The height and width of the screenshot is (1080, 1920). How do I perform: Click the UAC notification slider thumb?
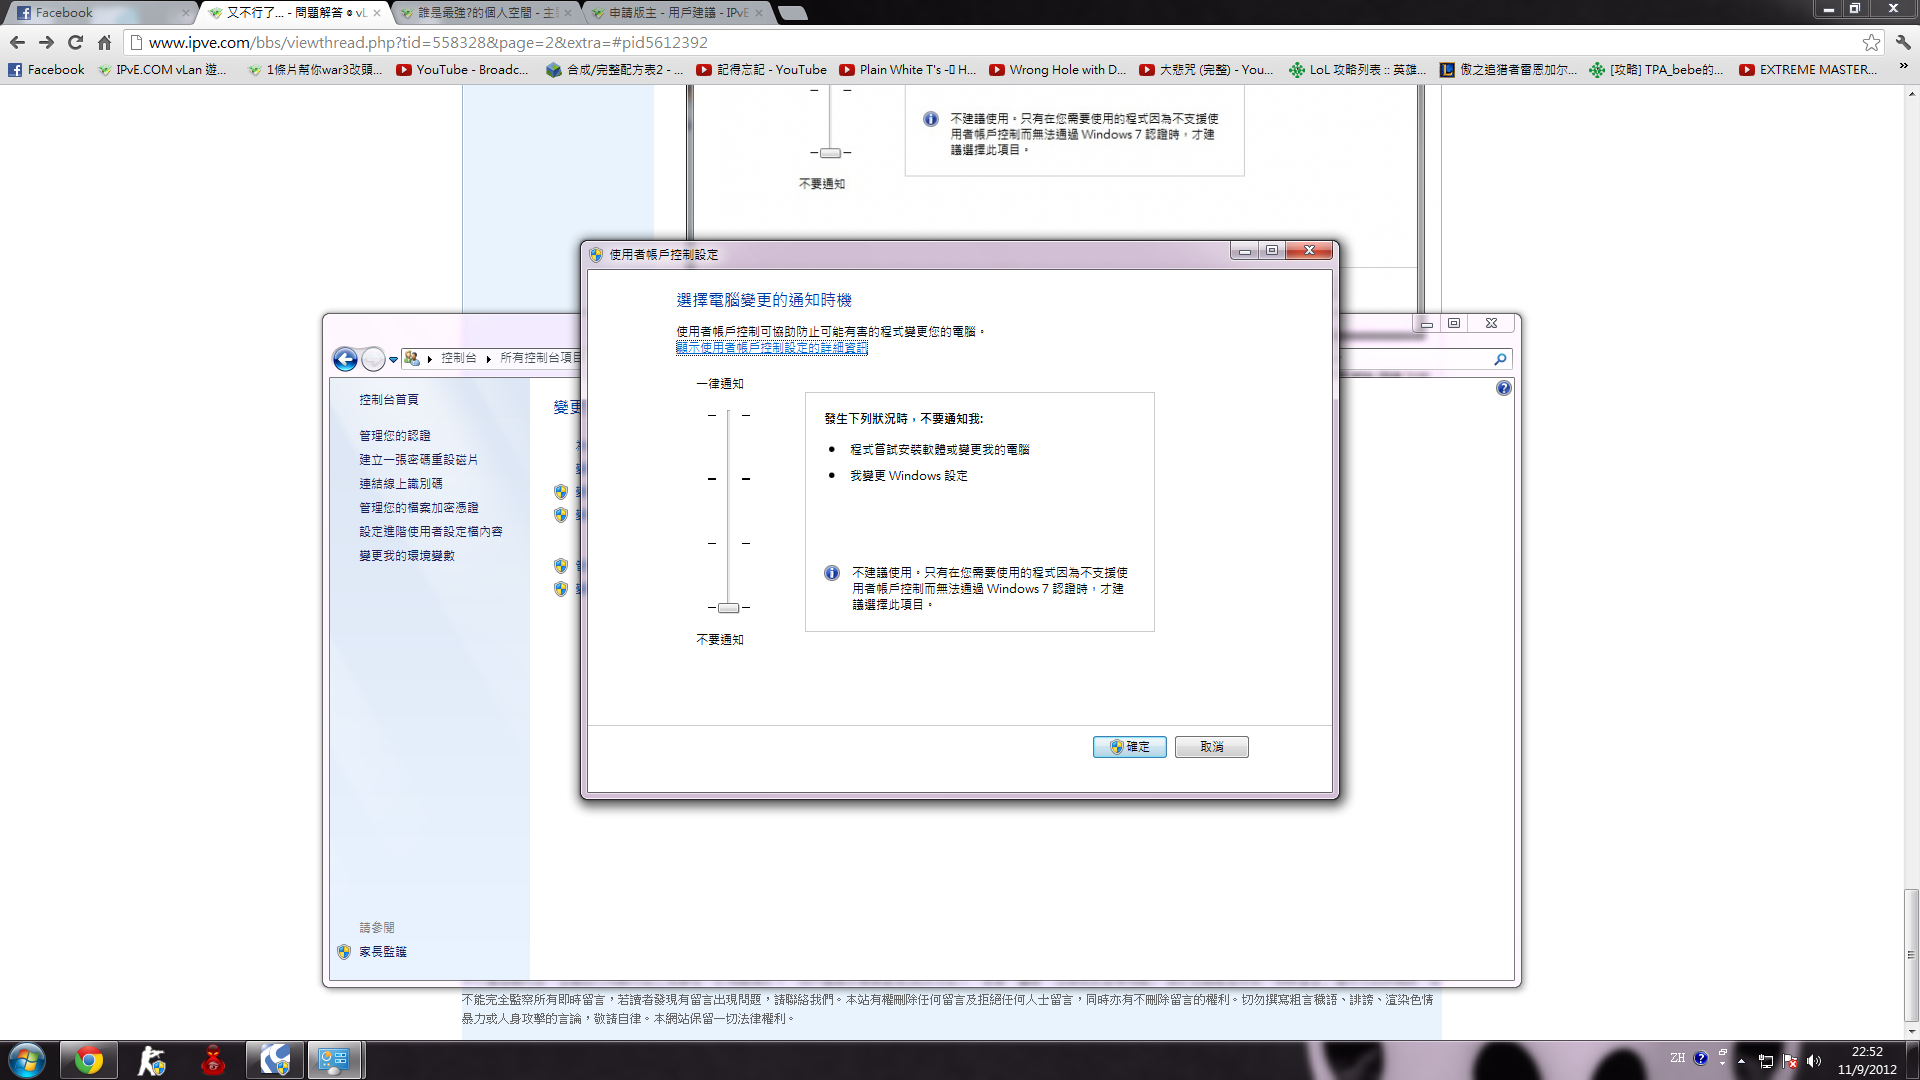pyautogui.click(x=728, y=608)
